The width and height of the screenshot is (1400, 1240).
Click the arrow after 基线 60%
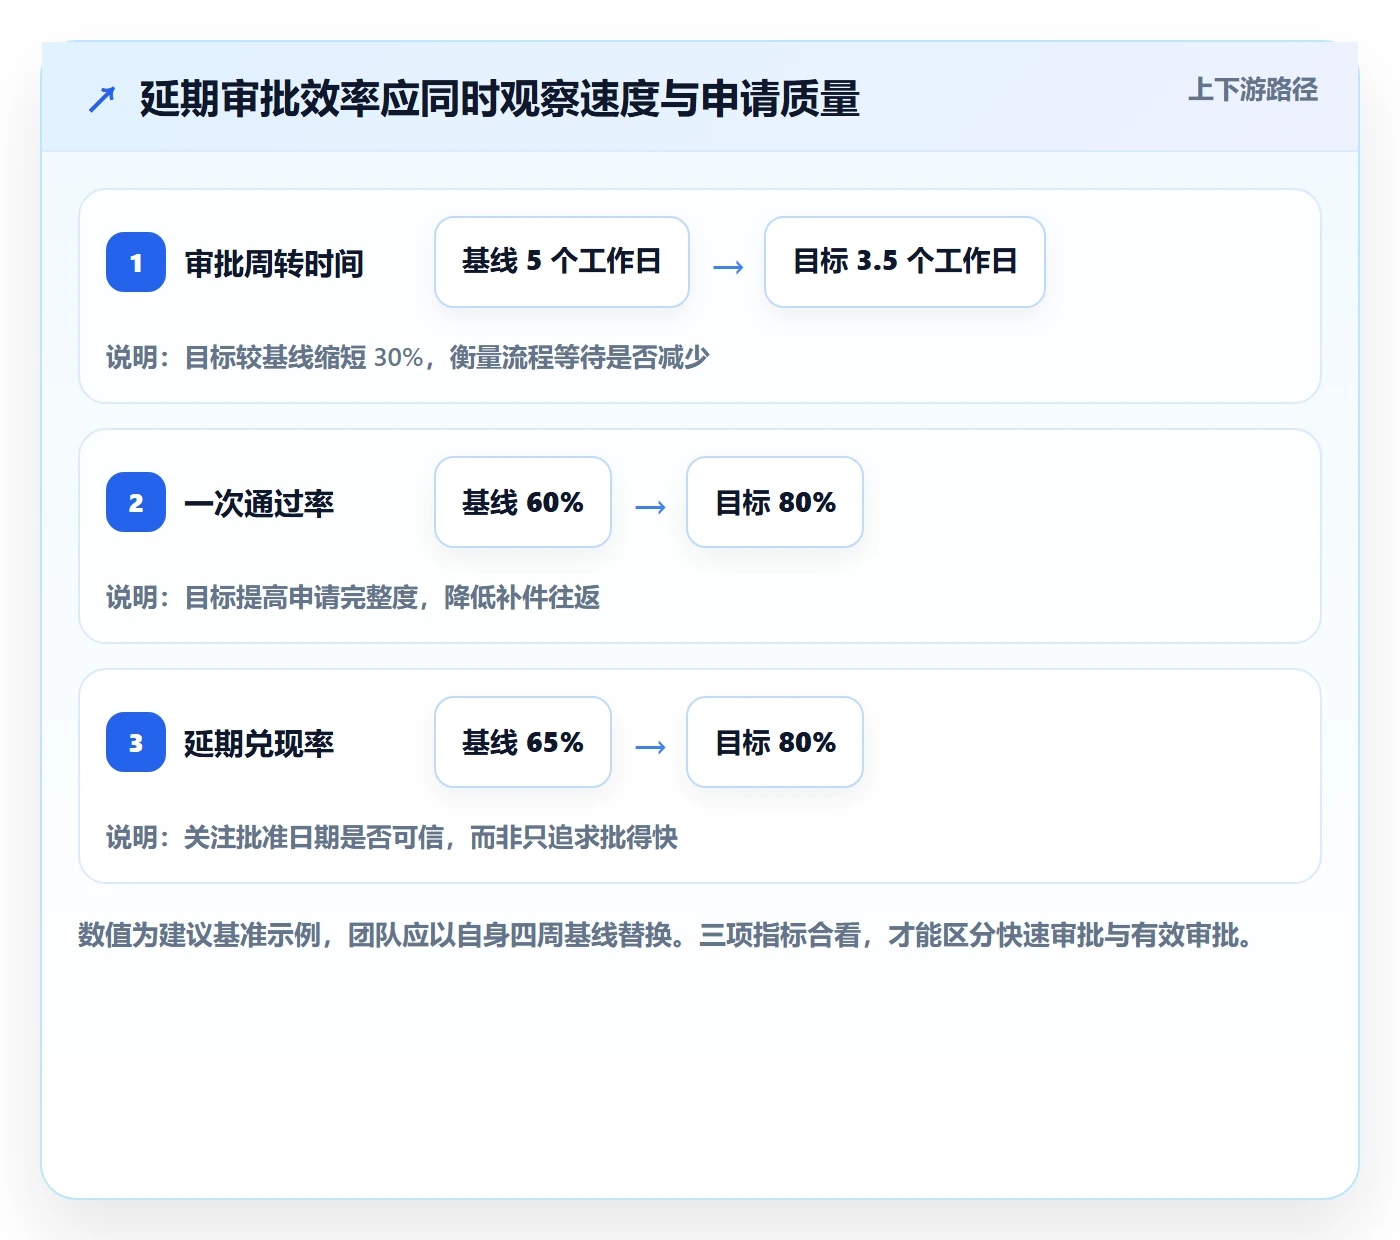pos(650,506)
